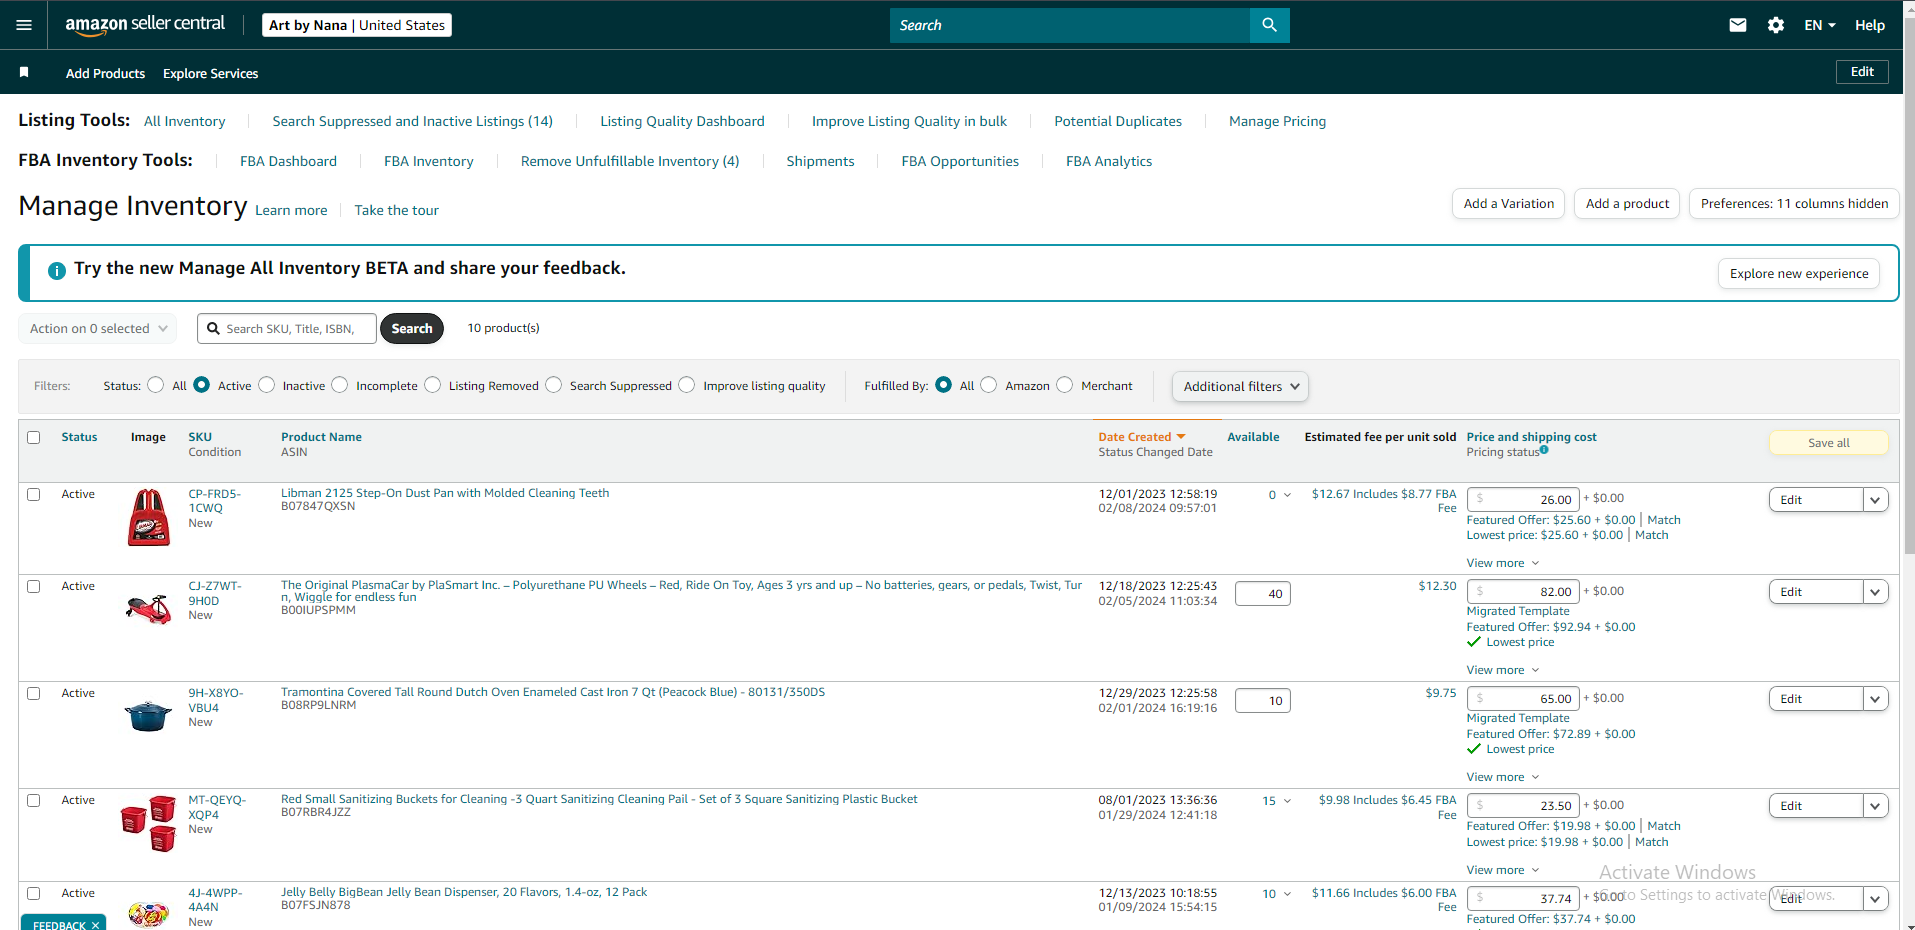Select the Jelly Belly row checkbox
This screenshot has height=930, width=1915.
34,893
